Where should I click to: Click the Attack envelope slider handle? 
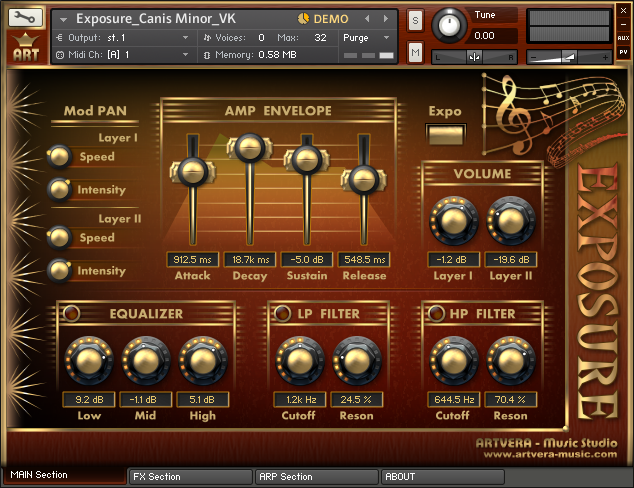(193, 171)
